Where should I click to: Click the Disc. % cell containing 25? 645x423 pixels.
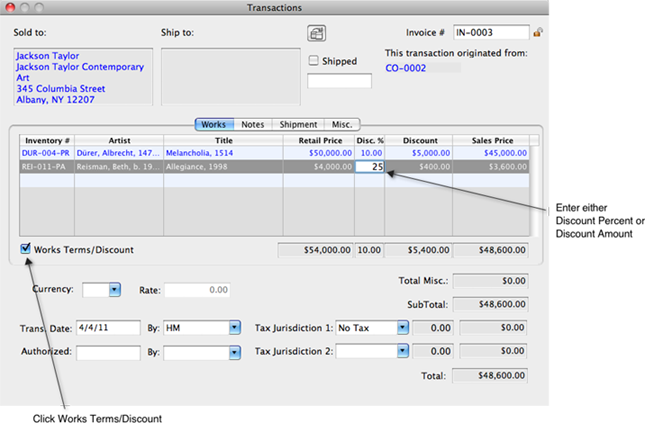(x=370, y=167)
